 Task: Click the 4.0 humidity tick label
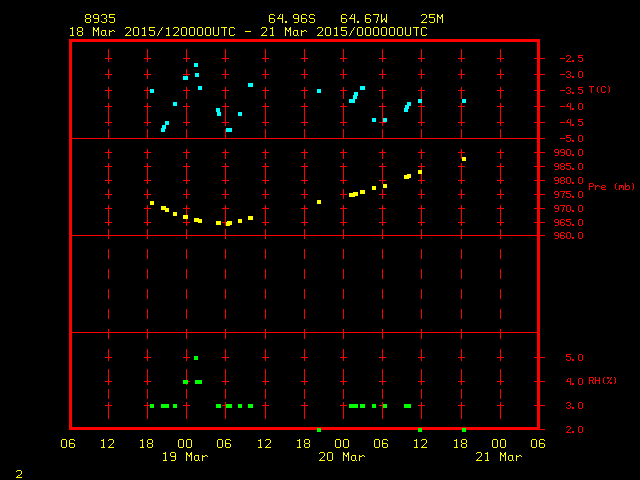click(574, 382)
